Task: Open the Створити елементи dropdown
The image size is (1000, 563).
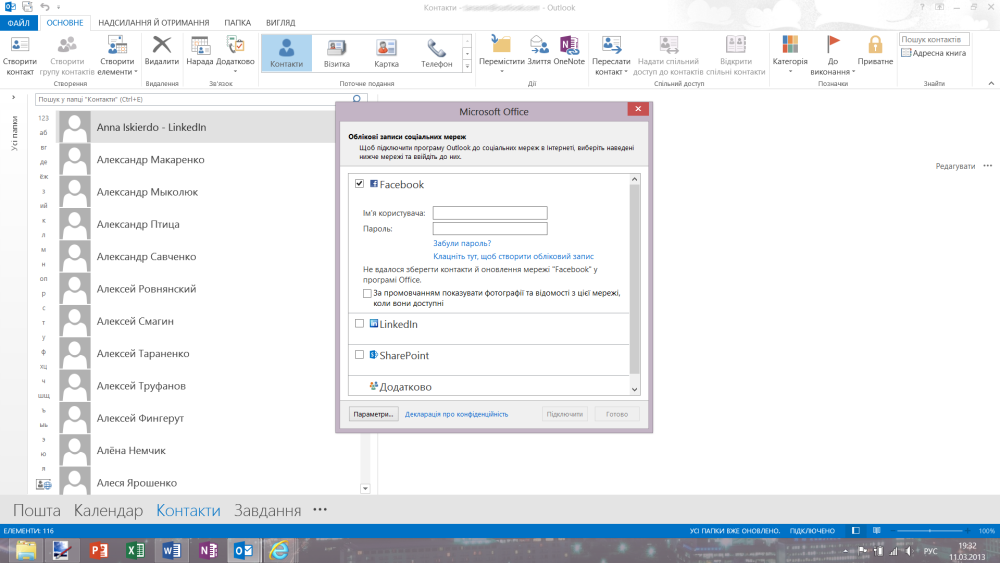Action: [x=117, y=56]
